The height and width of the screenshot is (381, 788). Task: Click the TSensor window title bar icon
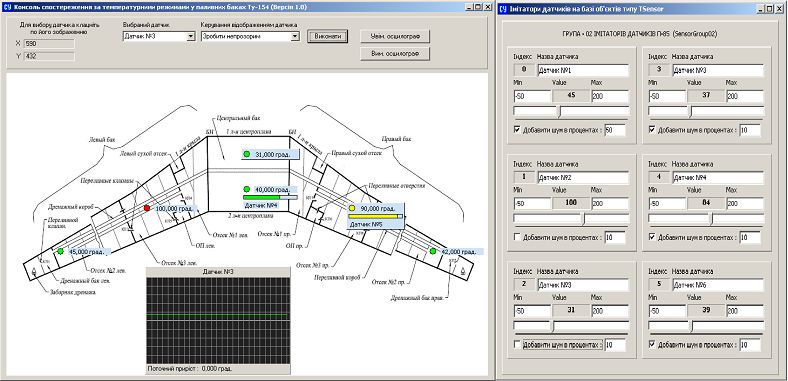503,9
